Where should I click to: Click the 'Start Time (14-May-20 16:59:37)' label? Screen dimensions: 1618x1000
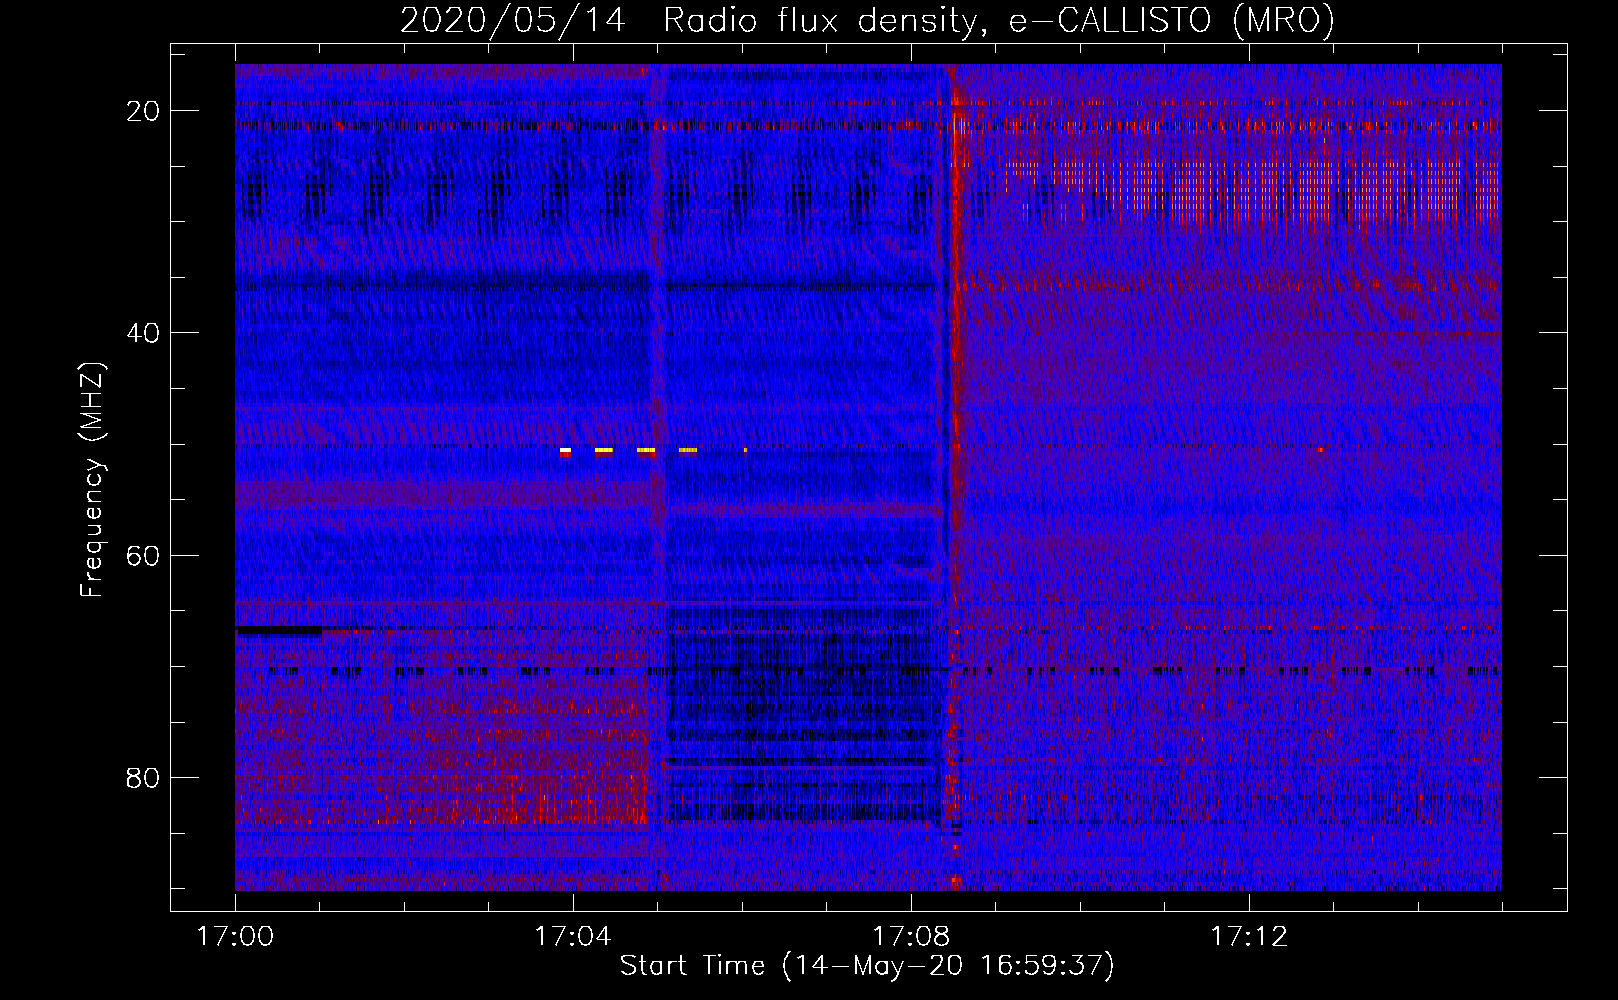(867, 966)
